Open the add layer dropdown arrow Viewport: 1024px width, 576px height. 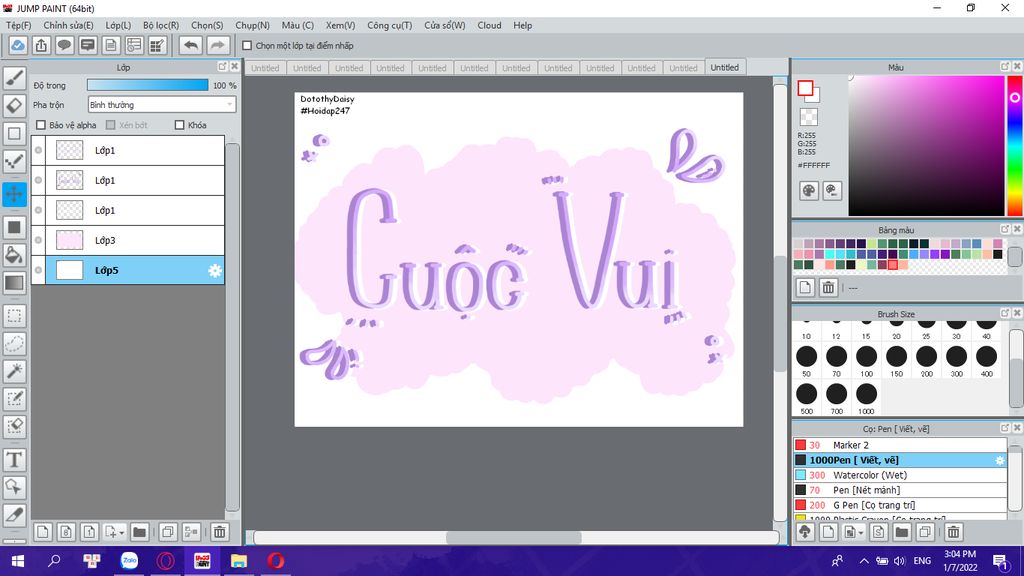pyautogui.click(x=121, y=533)
